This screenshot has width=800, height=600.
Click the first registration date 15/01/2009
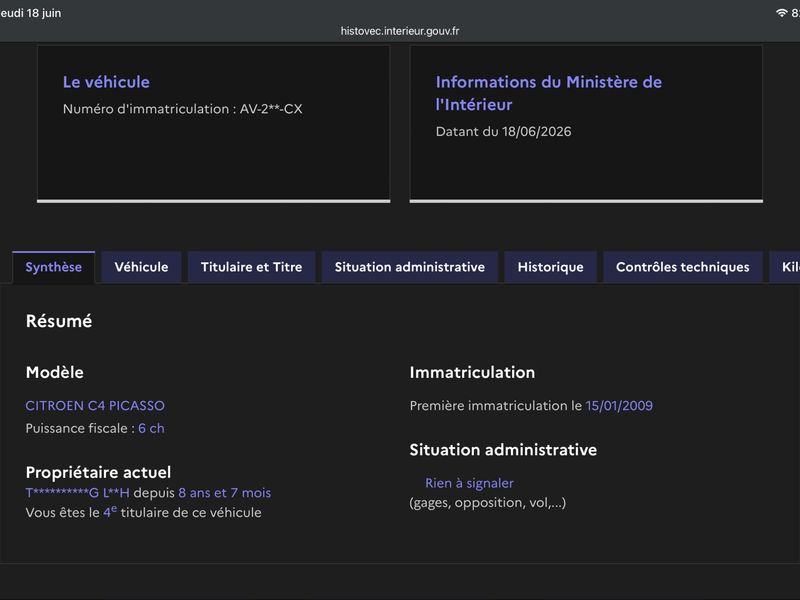(619, 406)
